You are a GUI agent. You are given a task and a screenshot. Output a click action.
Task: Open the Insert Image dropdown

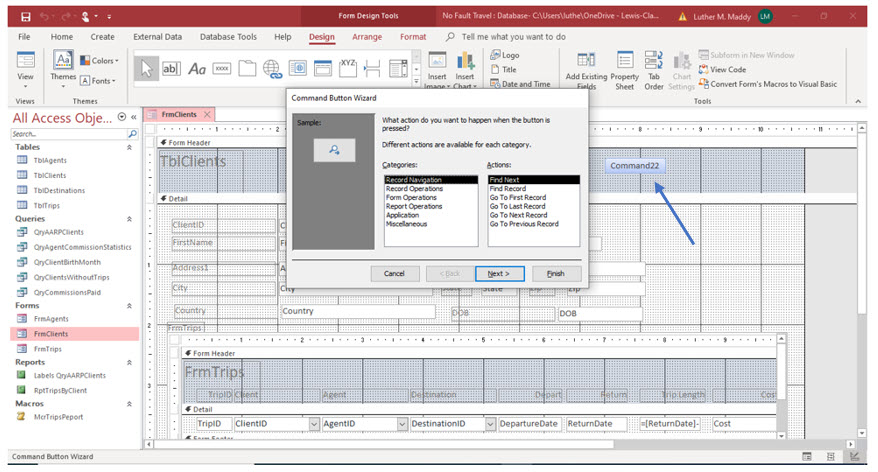437,81
